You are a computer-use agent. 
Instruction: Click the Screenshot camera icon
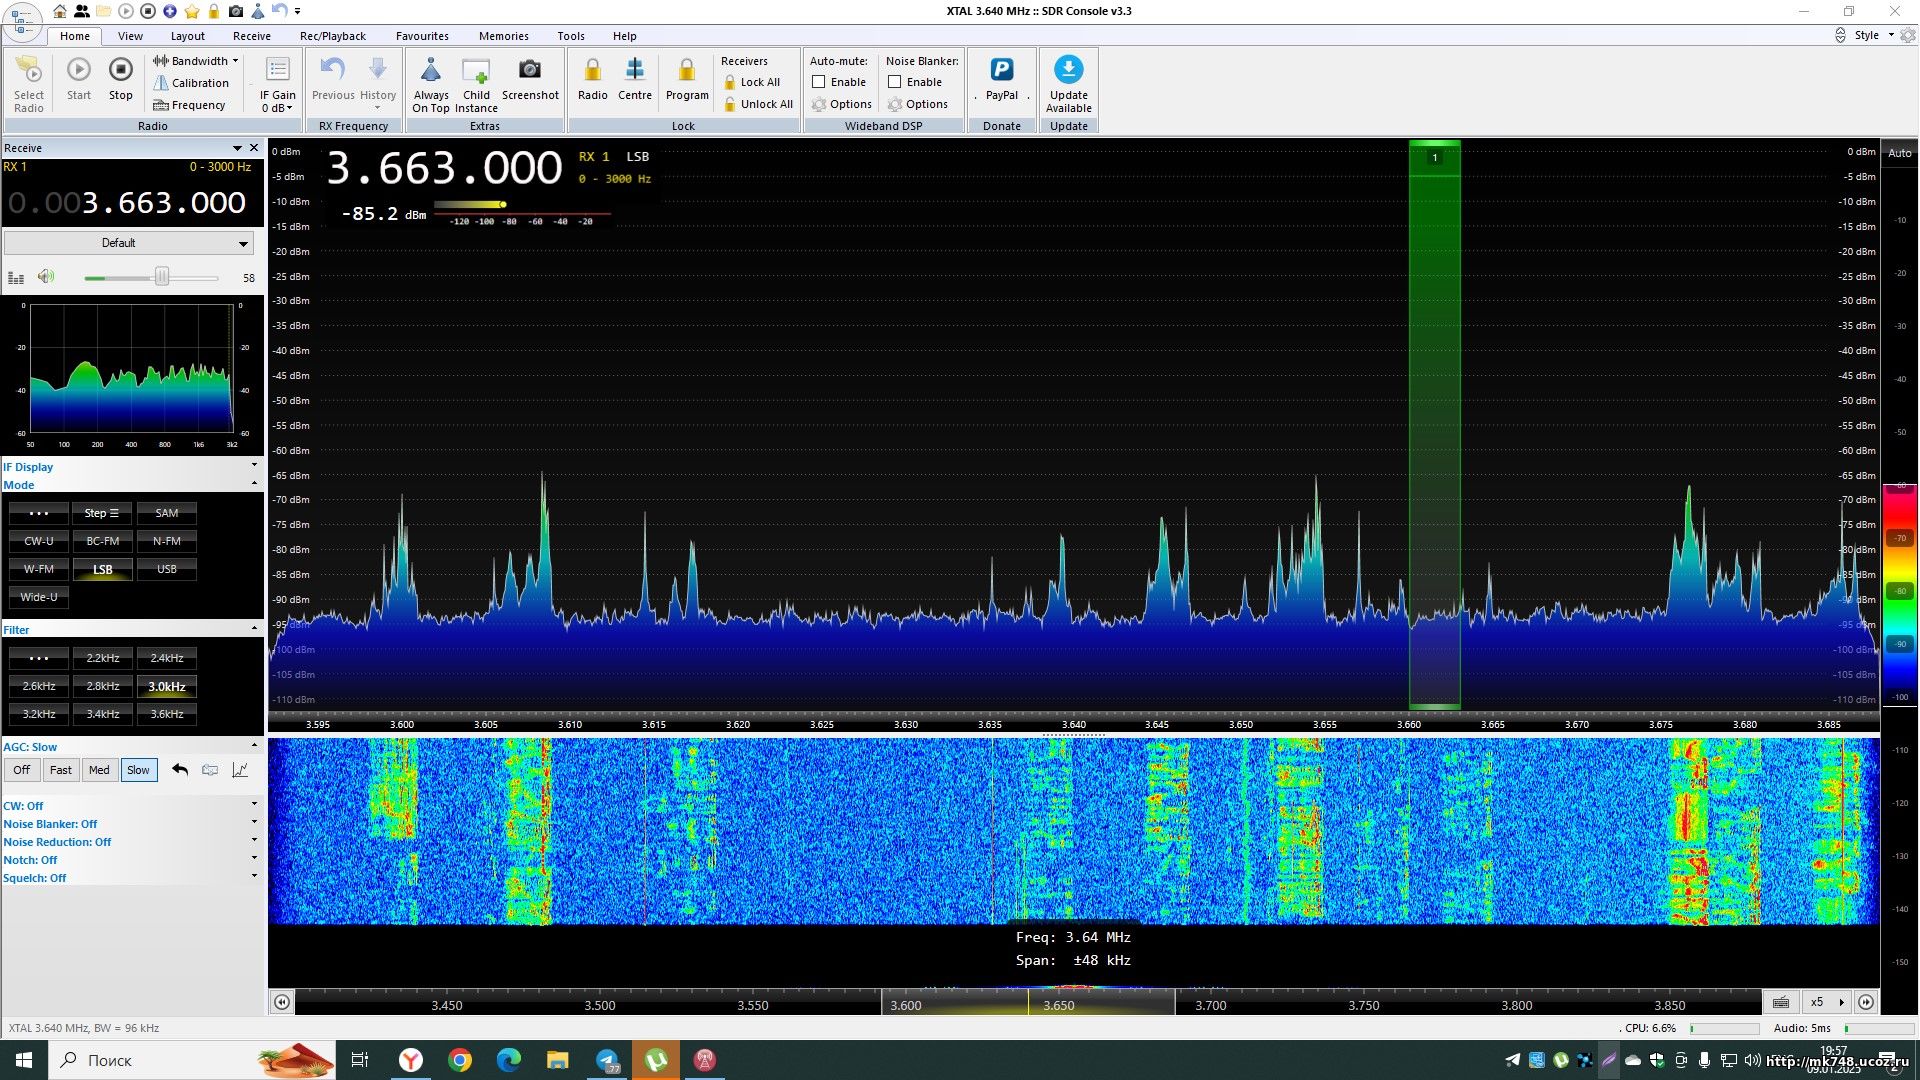pyautogui.click(x=530, y=70)
